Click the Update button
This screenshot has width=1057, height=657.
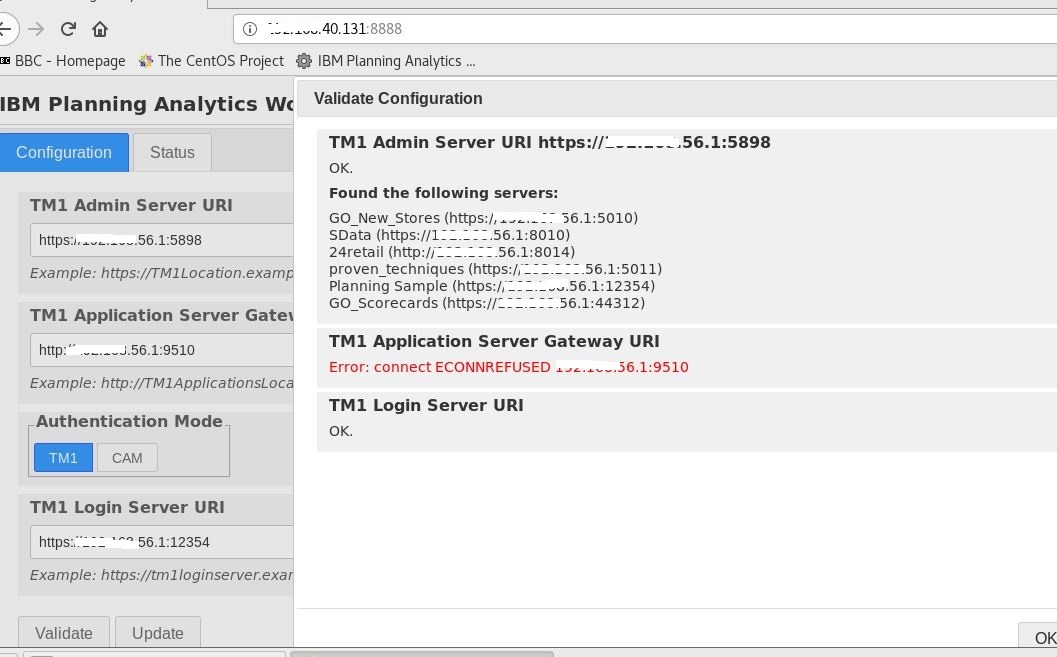point(158,633)
